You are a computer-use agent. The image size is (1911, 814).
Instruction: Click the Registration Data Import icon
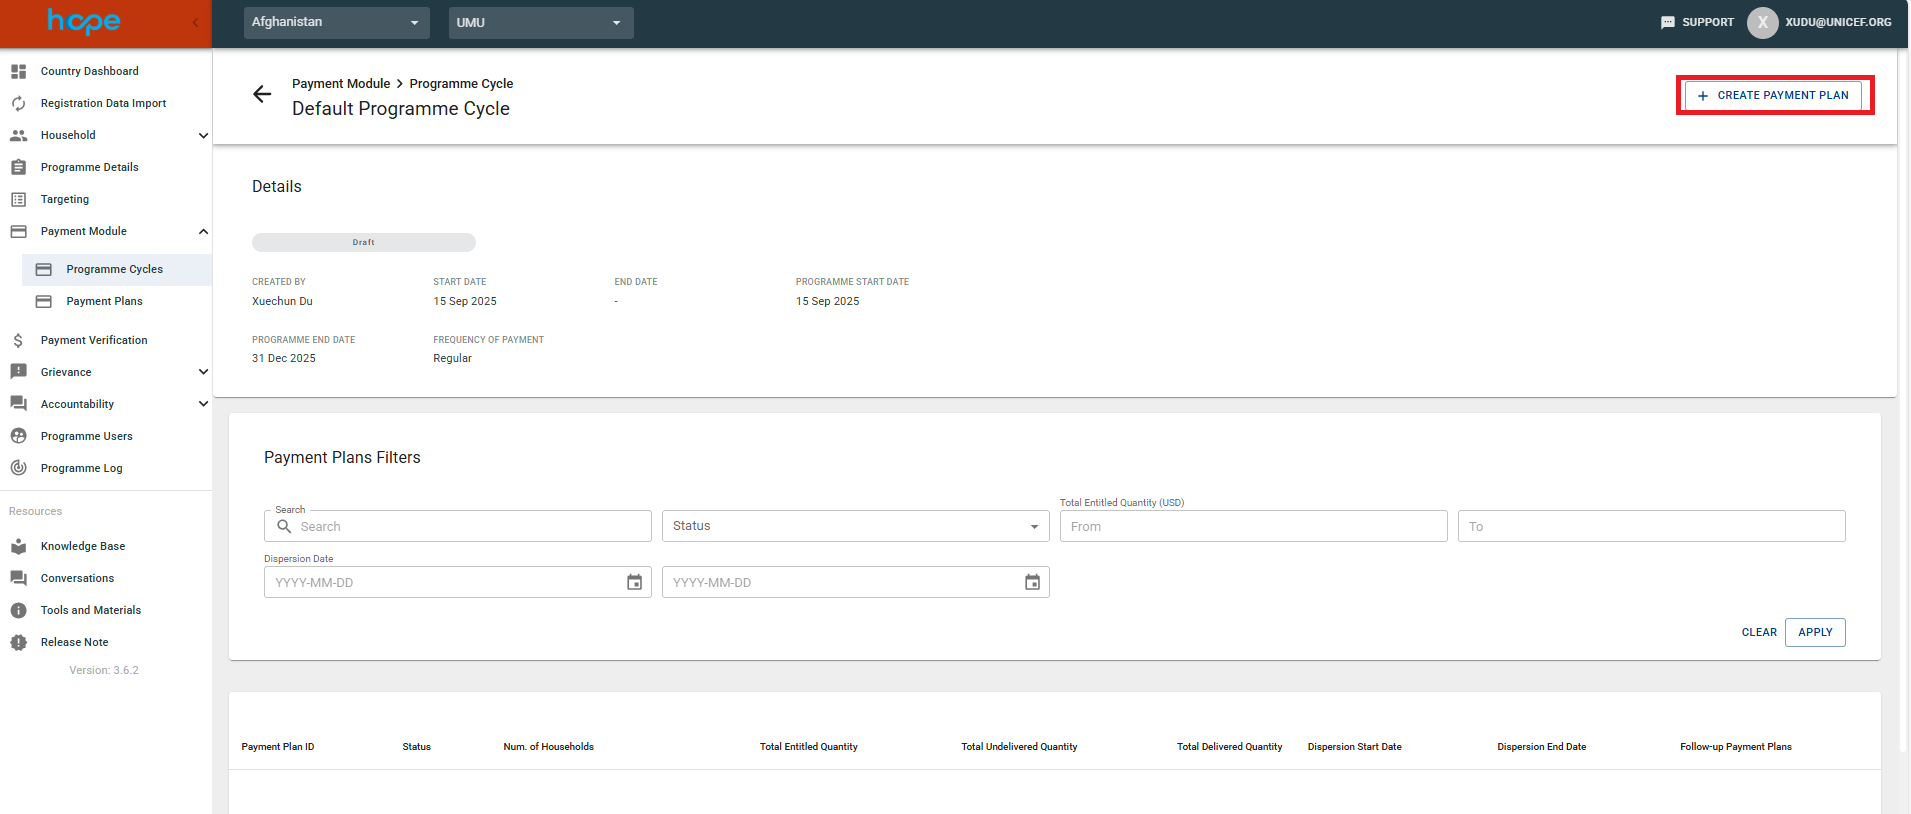pyautogui.click(x=18, y=103)
